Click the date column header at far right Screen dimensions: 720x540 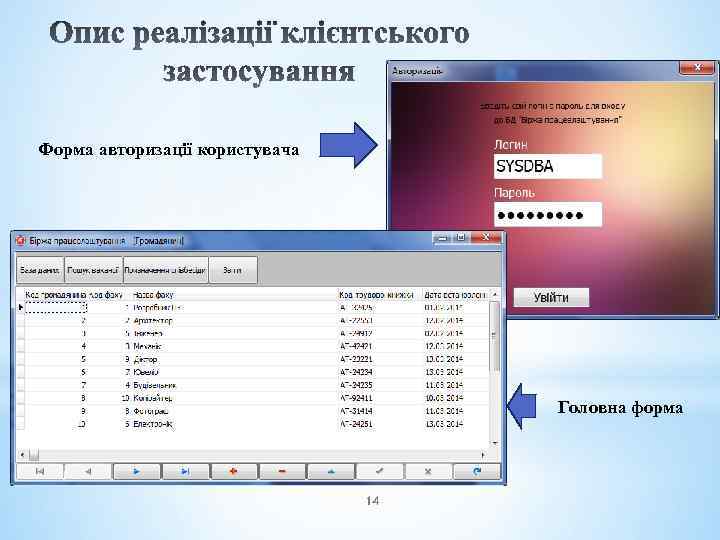pos(455,295)
